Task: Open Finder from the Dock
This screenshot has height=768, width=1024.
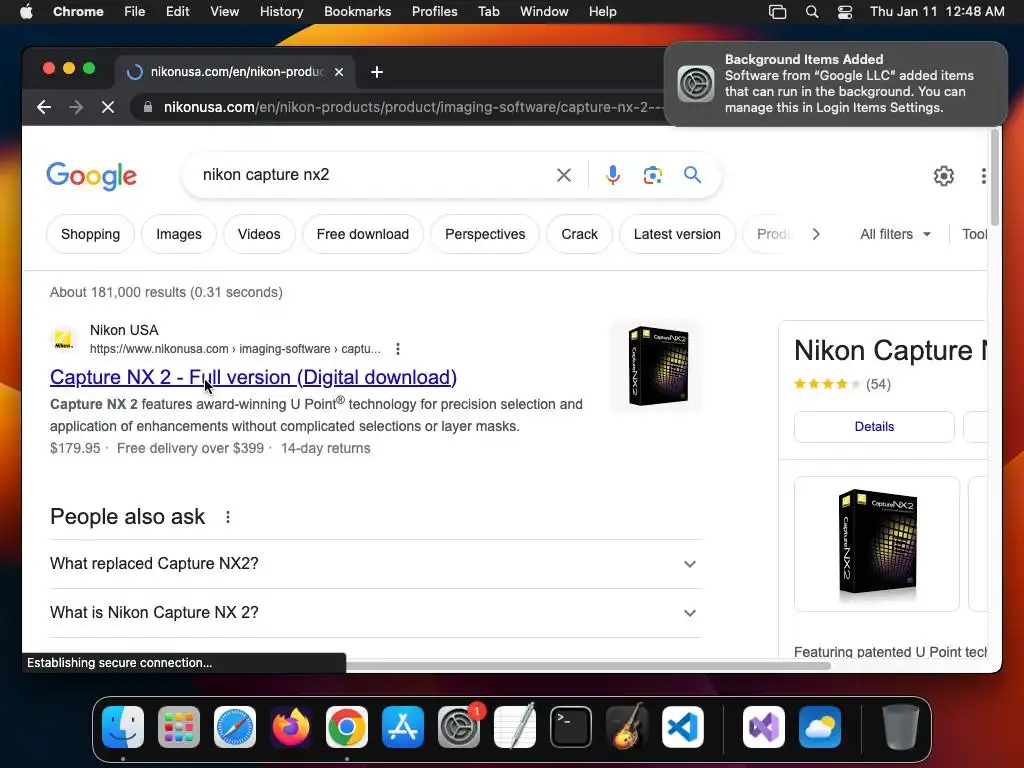Action: [123, 727]
